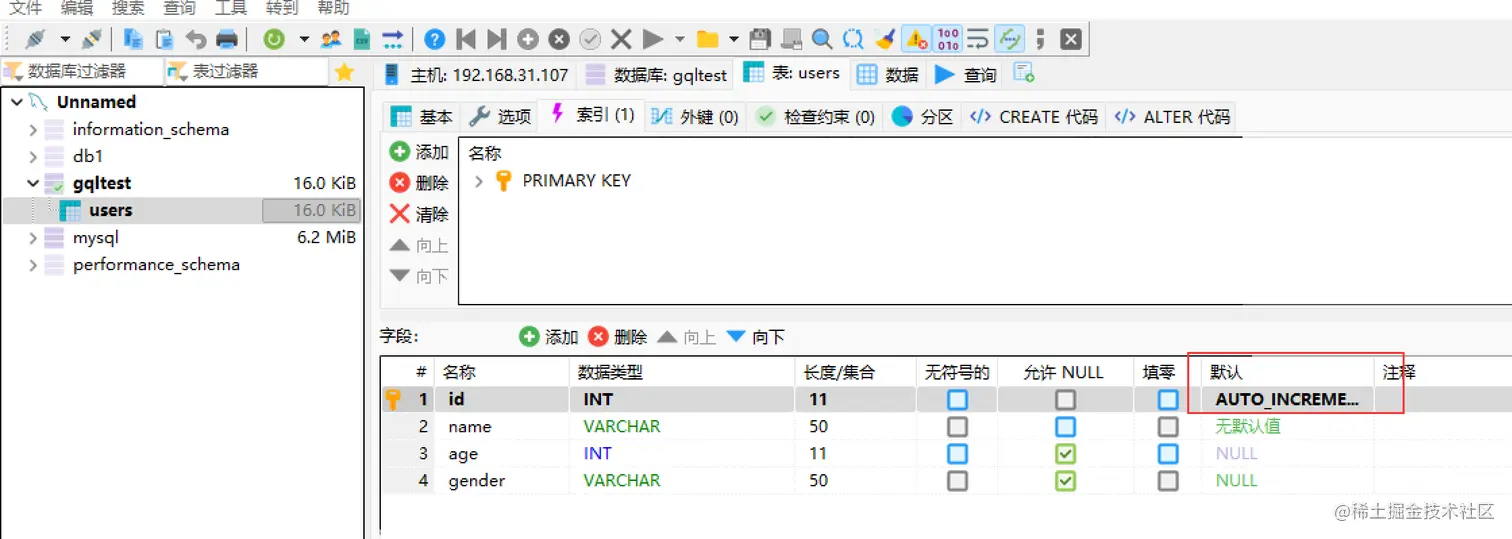Expand the performance_schema database node
This screenshot has height=539, width=1512.
coord(33,265)
